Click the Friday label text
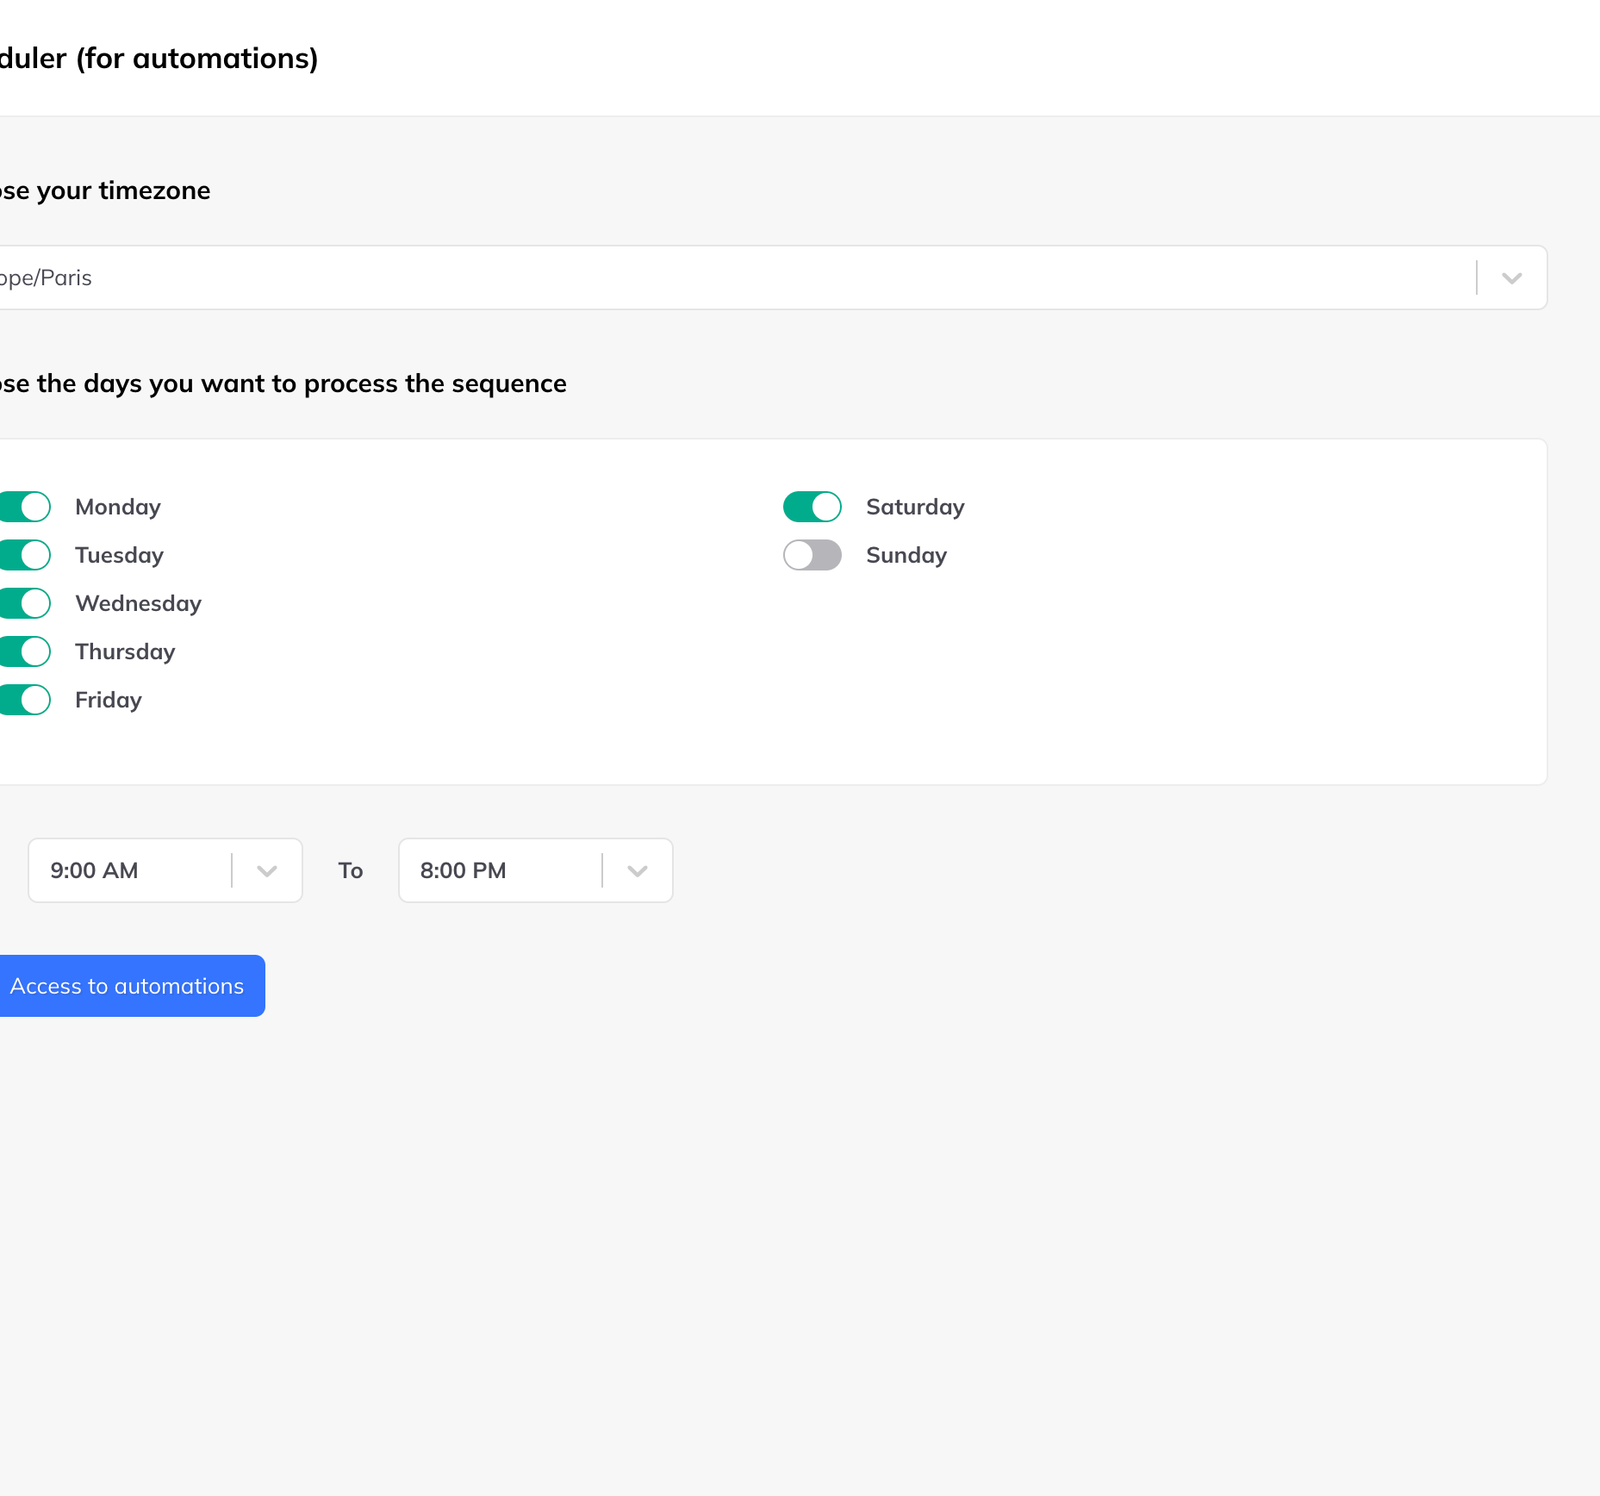 (108, 700)
